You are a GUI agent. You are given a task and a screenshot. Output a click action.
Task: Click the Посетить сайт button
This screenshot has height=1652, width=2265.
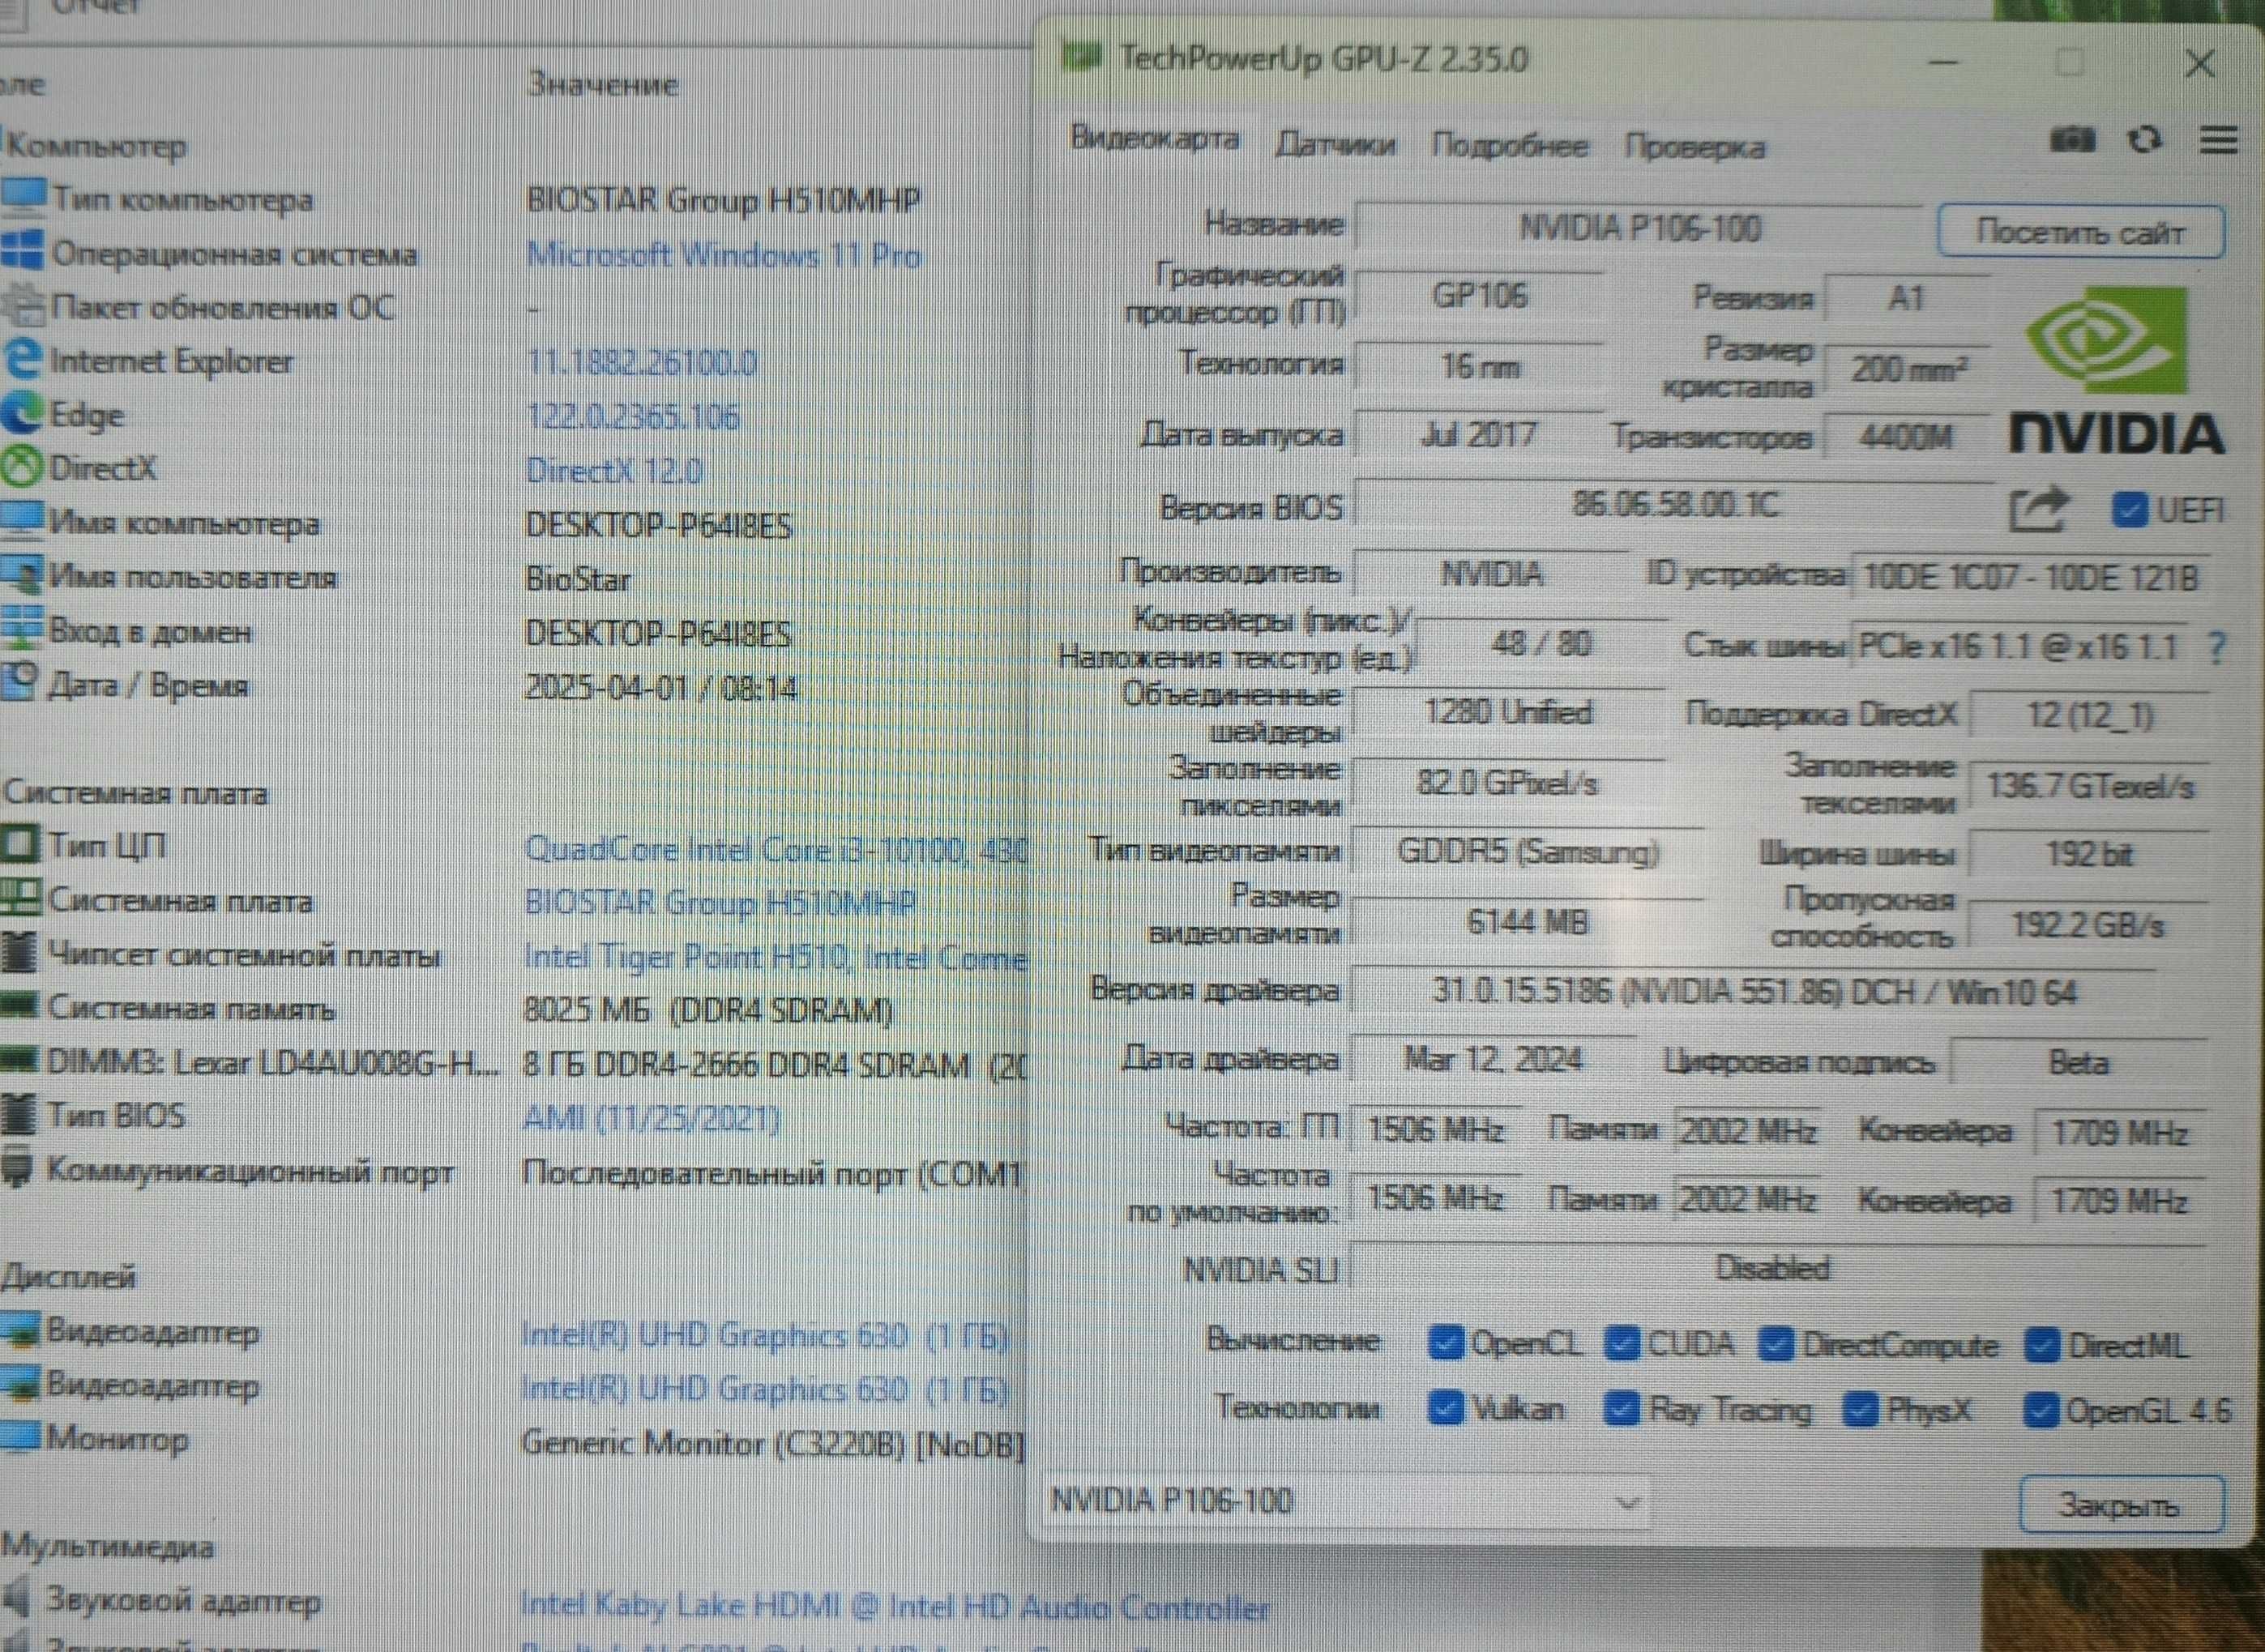coord(2081,232)
